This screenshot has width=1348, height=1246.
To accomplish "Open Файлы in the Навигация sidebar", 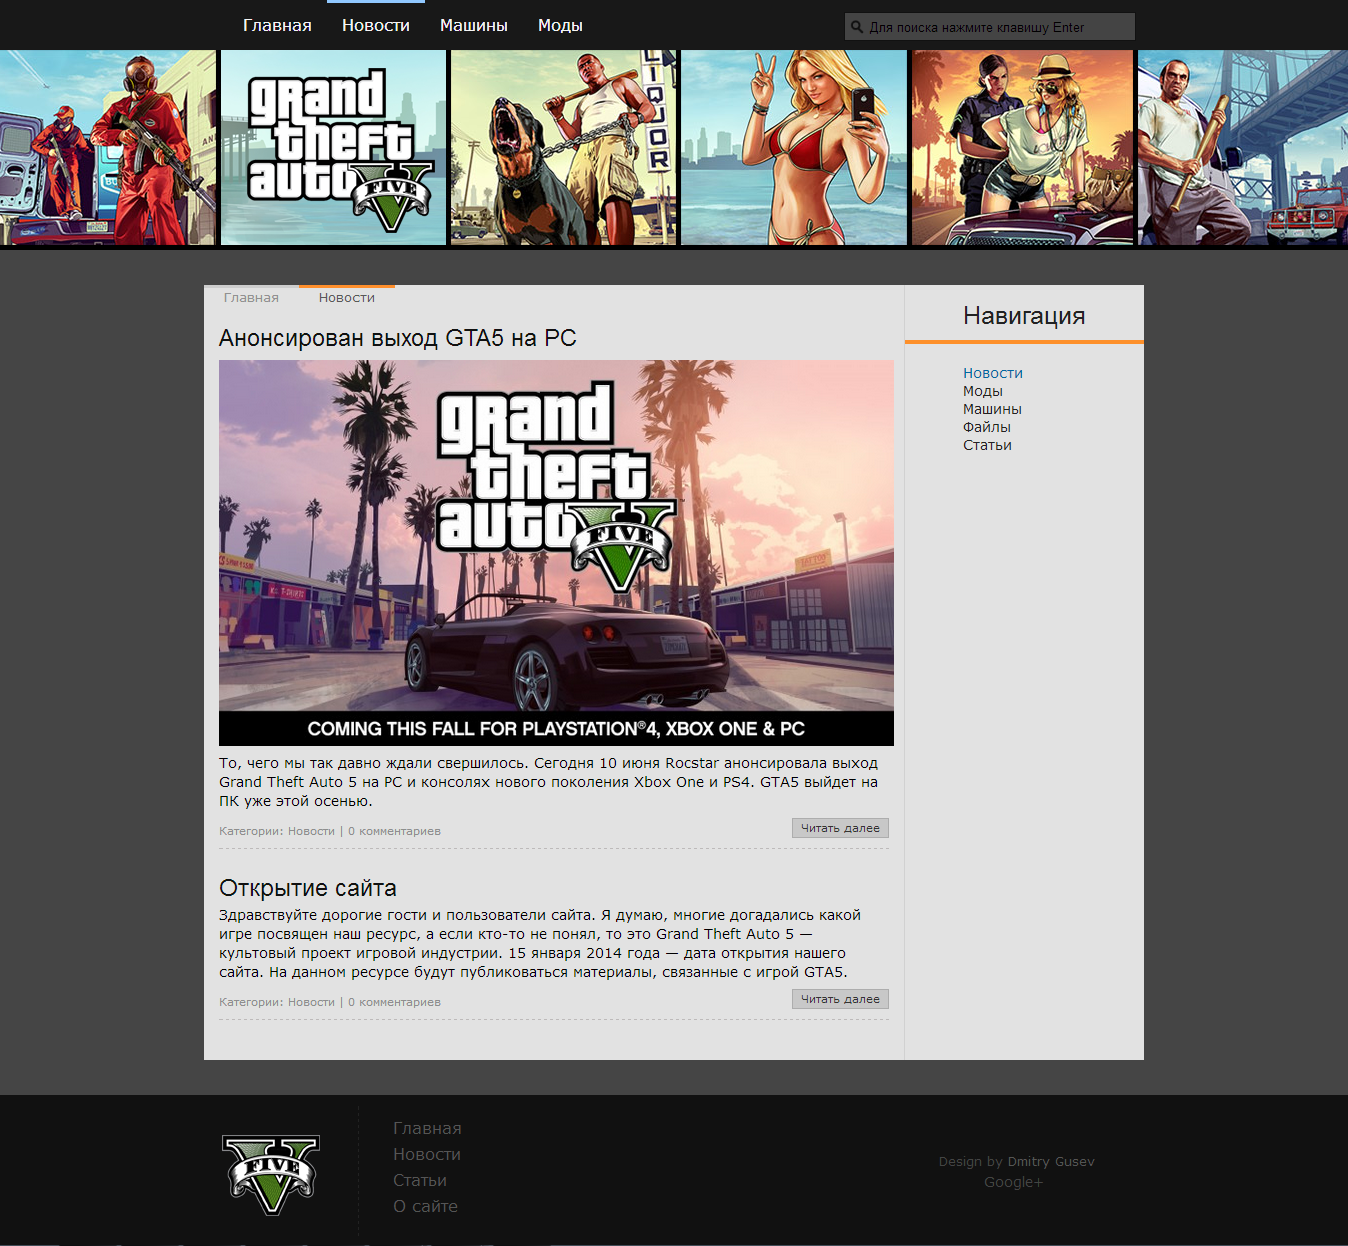I will coord(987,427).
